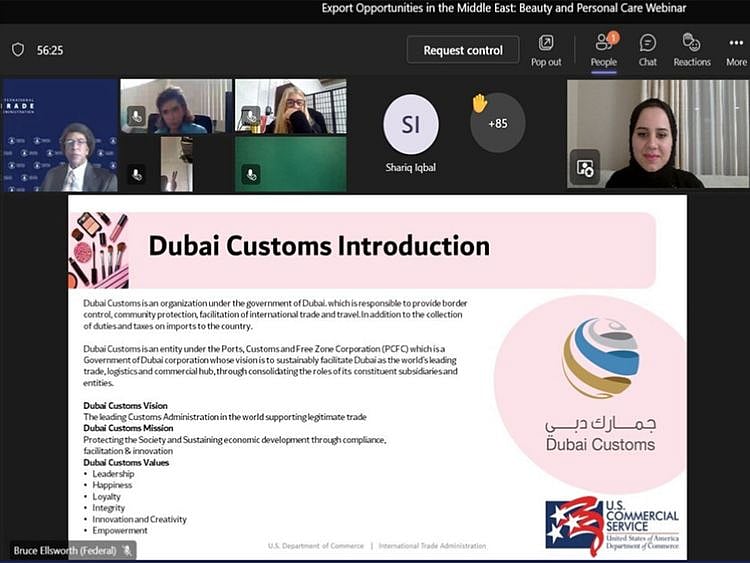Open the Reactions menu

tap(692, 50)
